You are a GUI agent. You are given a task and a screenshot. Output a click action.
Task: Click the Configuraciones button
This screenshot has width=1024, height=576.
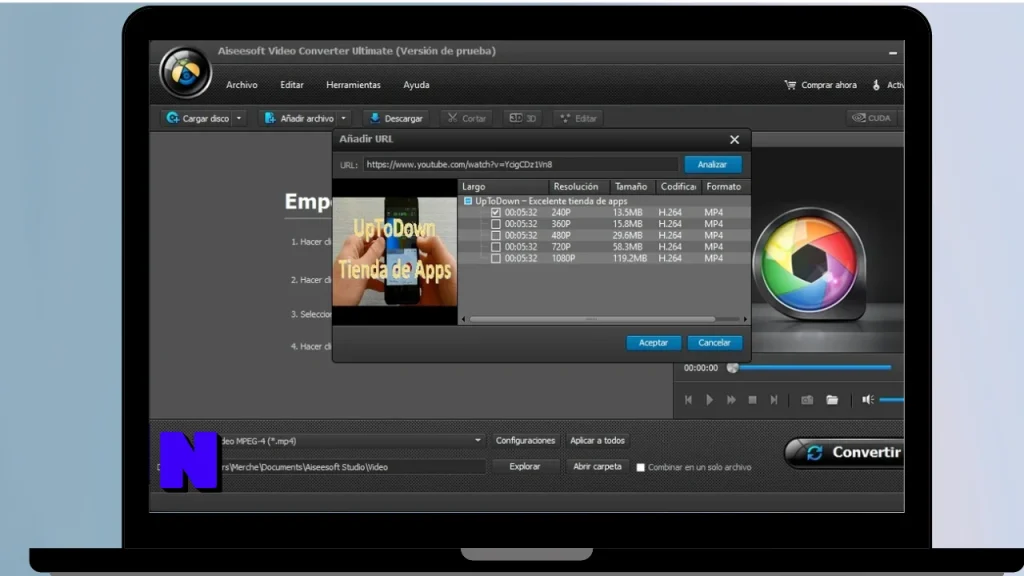(x=525, y=441)
